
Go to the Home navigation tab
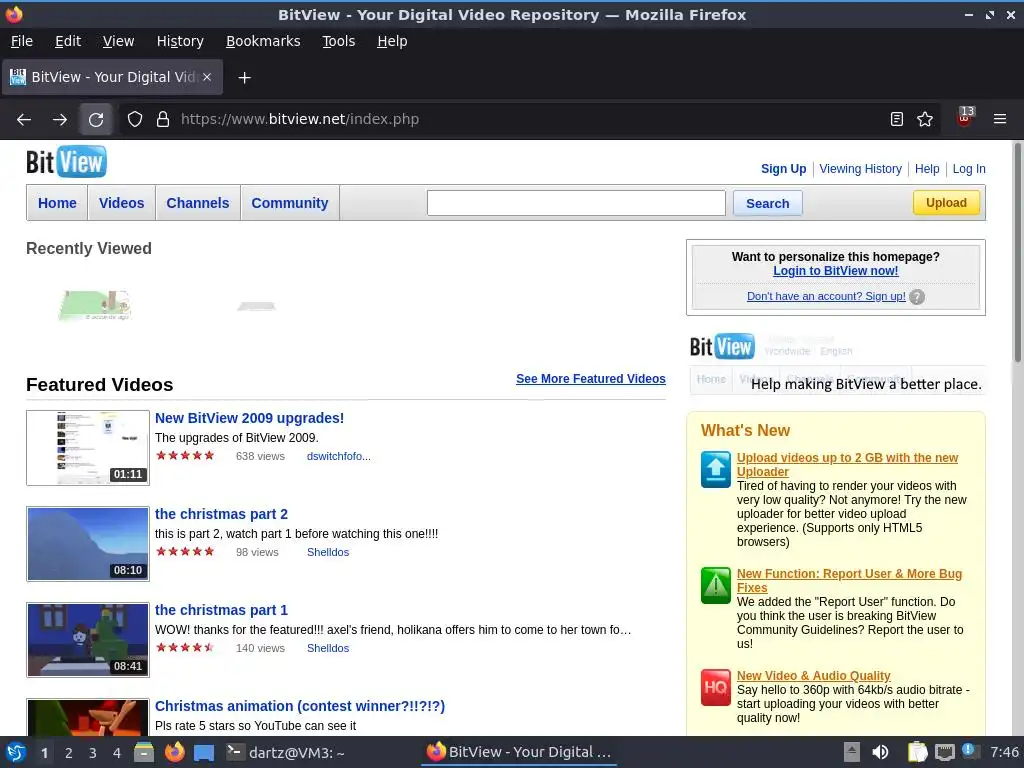tap(57, 203)
